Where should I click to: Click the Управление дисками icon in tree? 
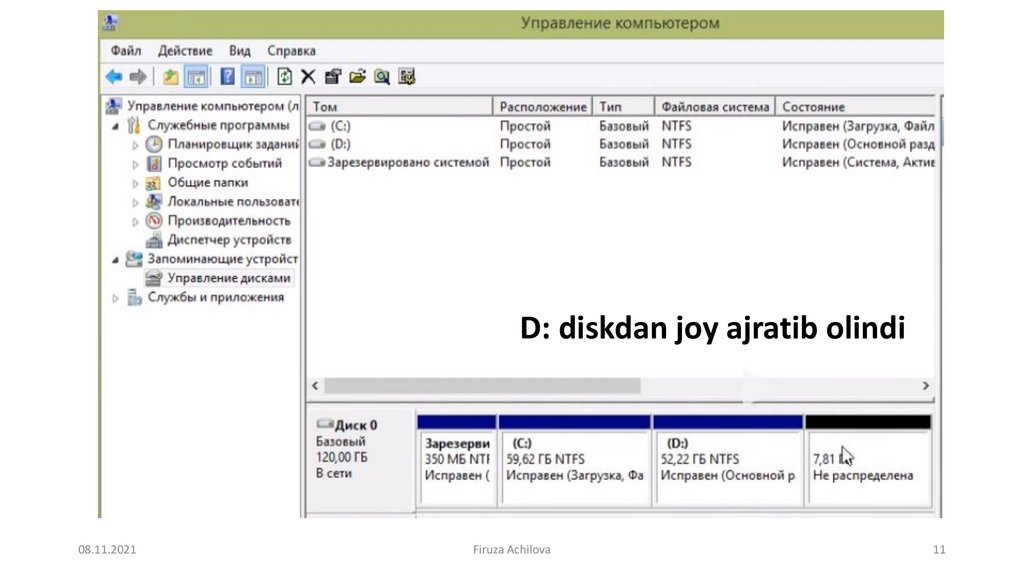pyautogui.click(x=154, y=278)
